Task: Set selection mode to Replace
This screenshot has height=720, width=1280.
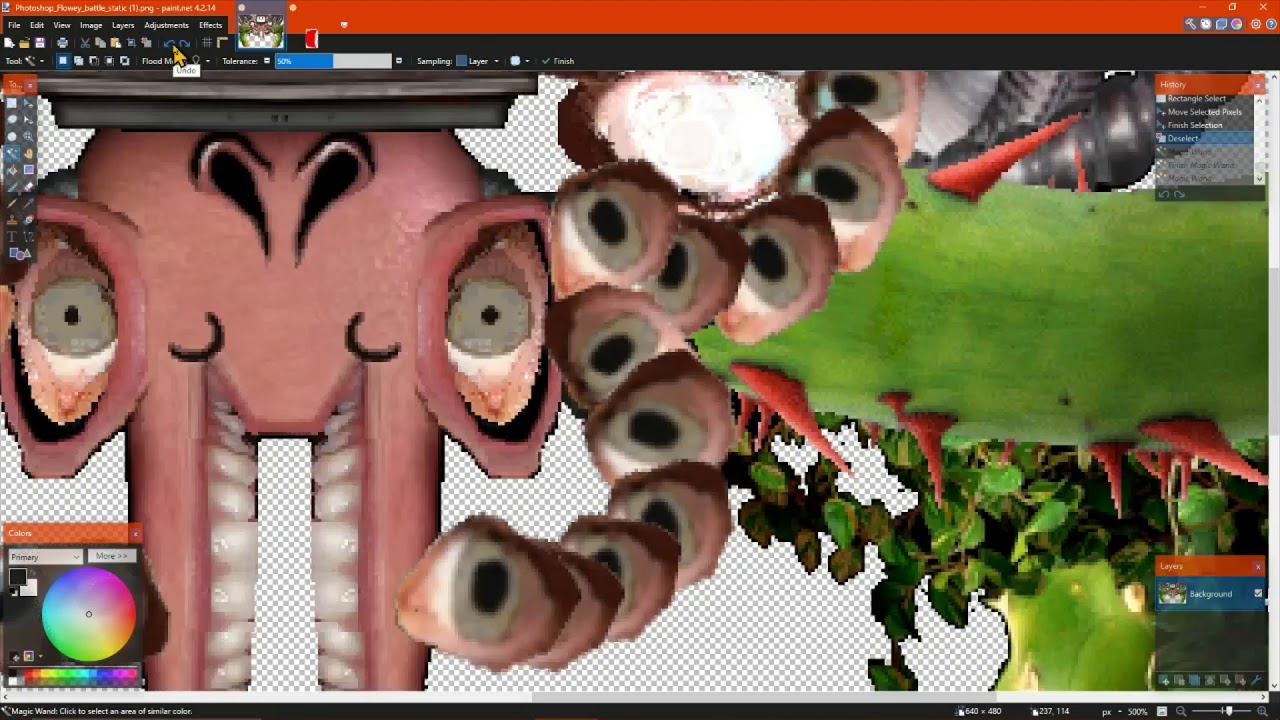Action: point(62,61)
